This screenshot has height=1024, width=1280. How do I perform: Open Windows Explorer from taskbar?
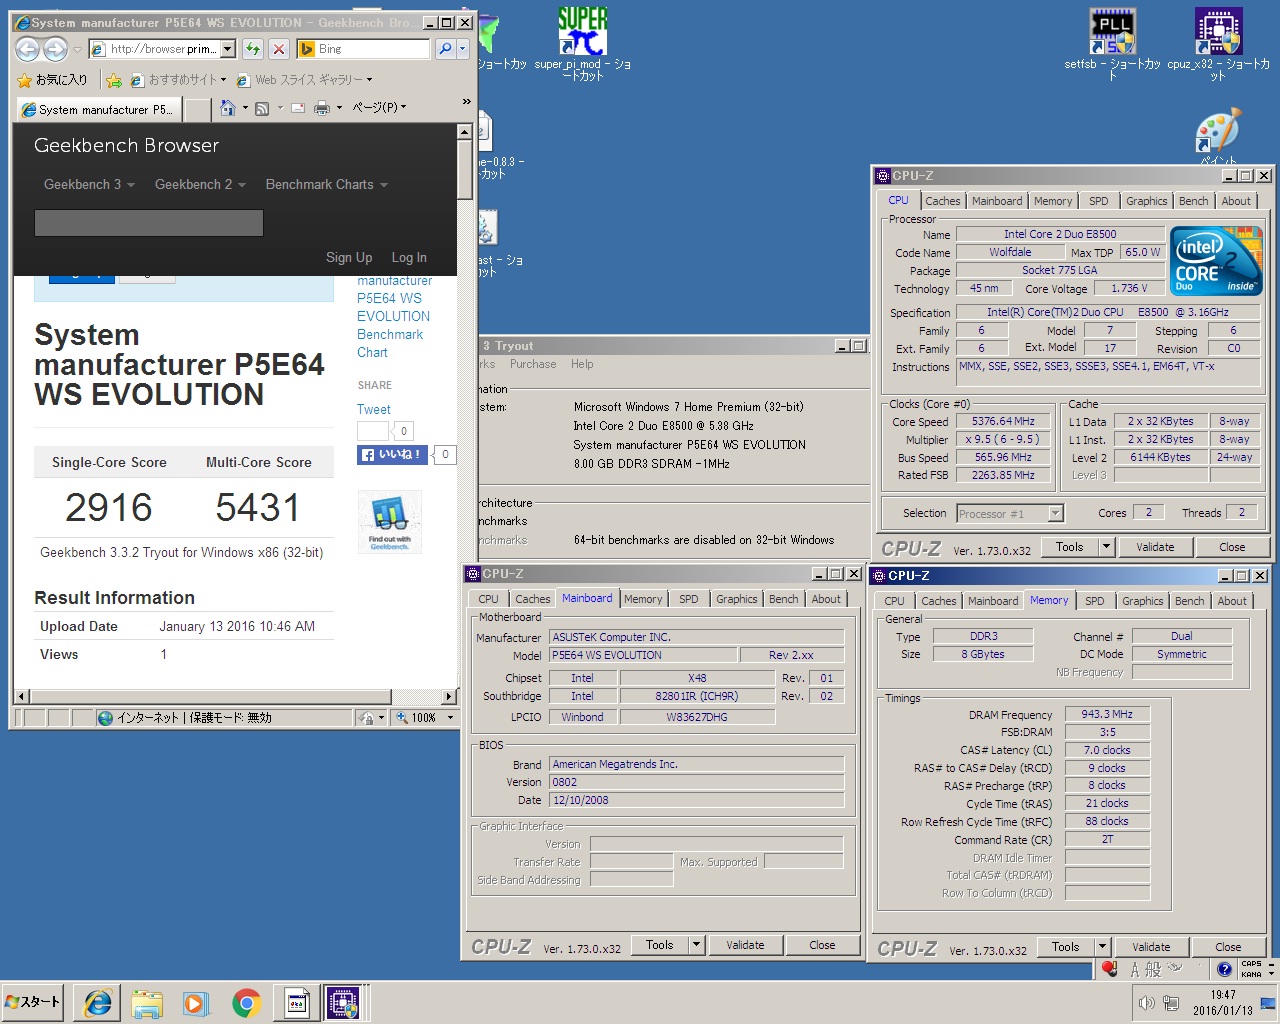tap(147, 1003)
